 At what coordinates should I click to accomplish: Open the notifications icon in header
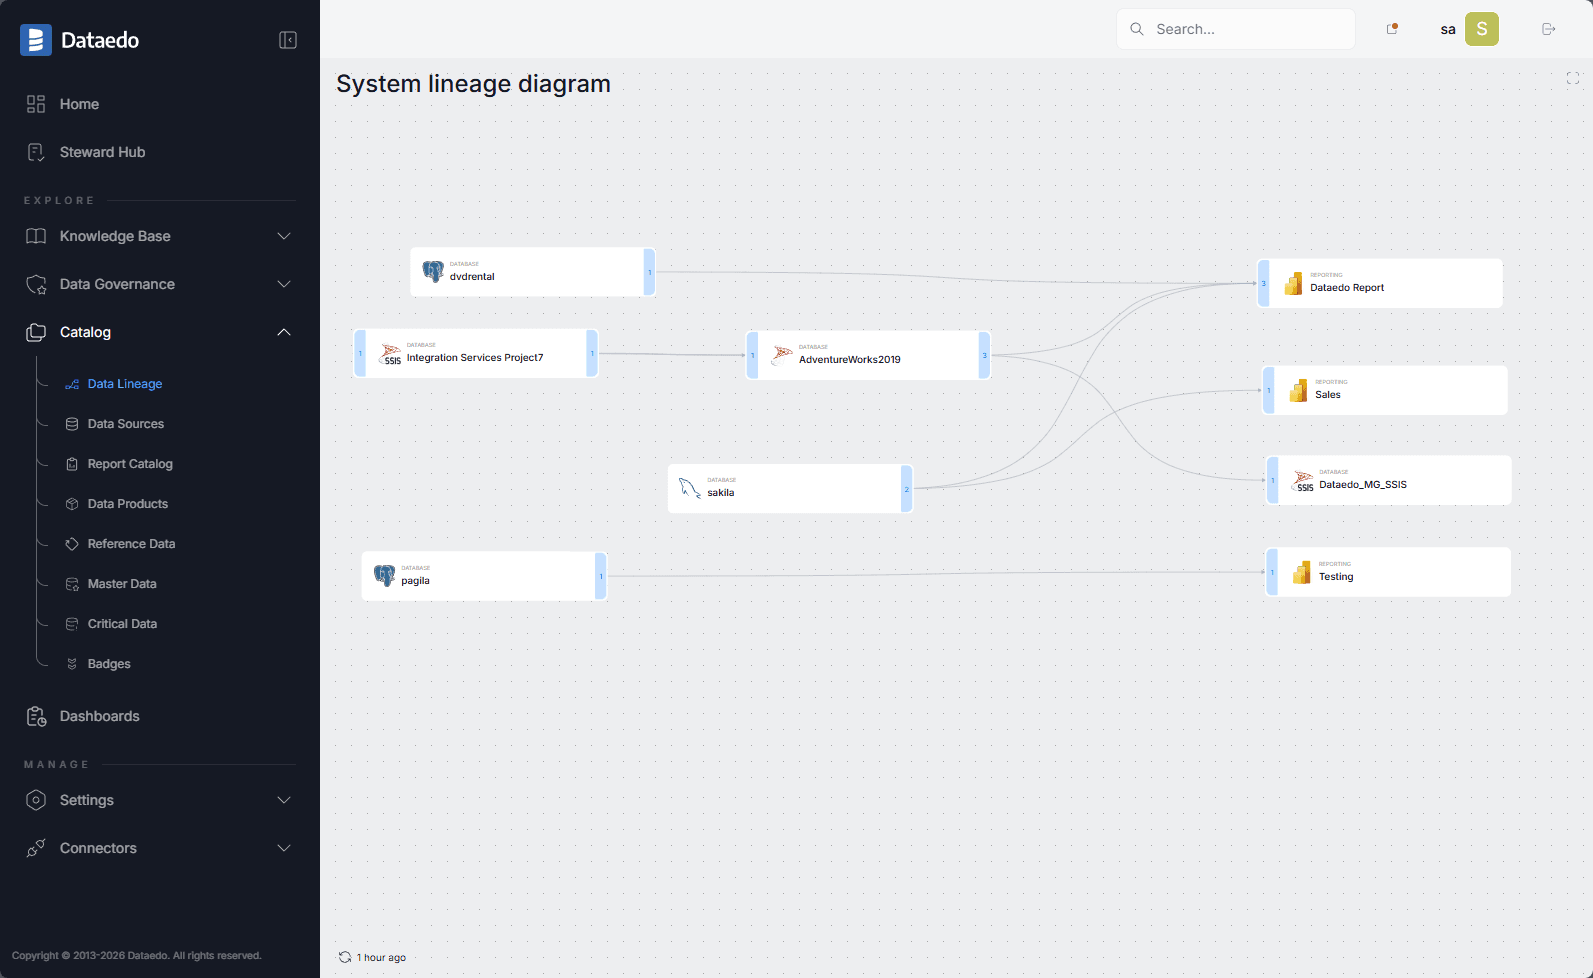coord(1392,29)
